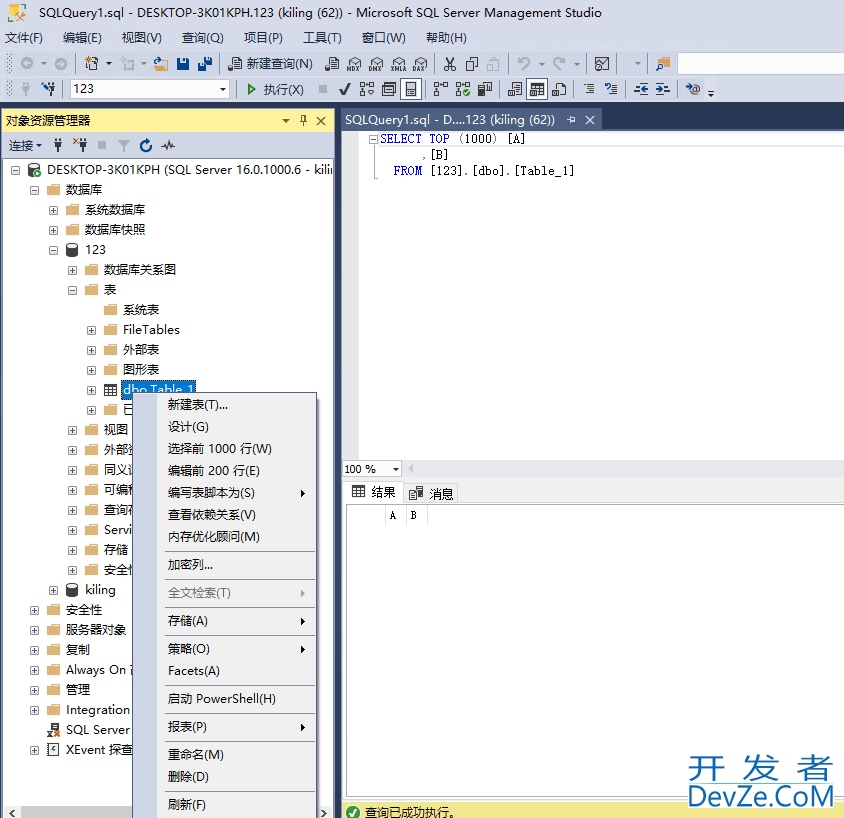This screenshot has height=818, width=844.
Task: Click the Database Engine Query icon
Action: (x=332, y=64)
